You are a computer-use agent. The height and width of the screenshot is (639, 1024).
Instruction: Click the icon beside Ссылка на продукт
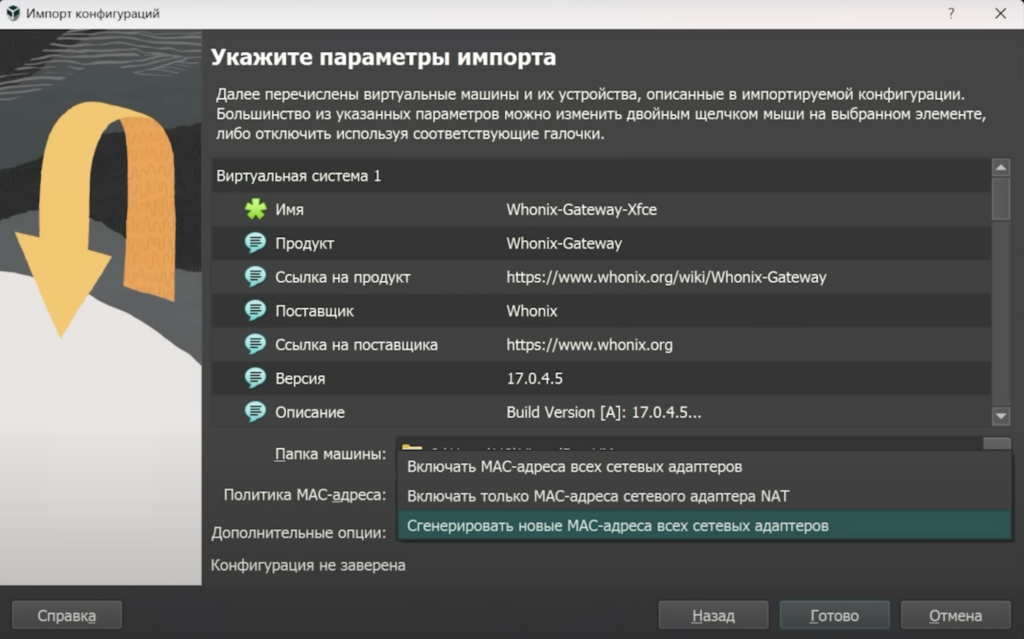coord(256,277)
